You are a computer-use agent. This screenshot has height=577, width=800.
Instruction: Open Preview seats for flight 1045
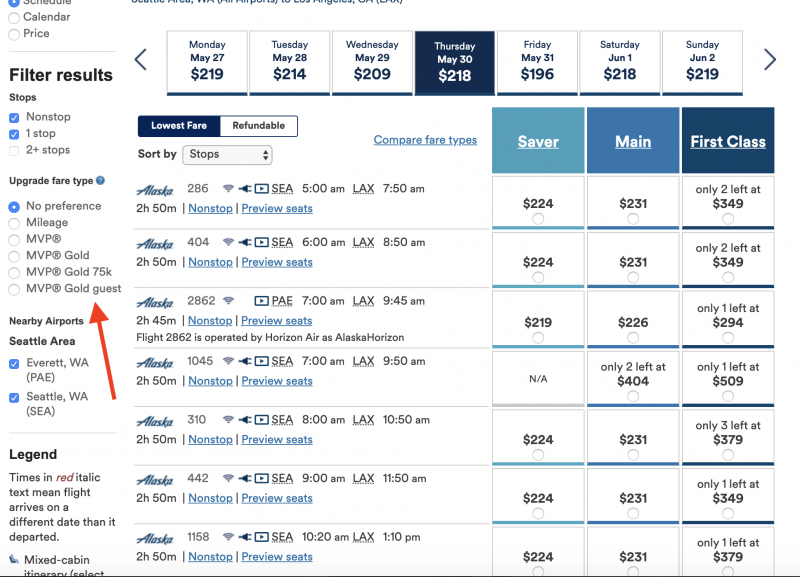click(x=277, y=381)
